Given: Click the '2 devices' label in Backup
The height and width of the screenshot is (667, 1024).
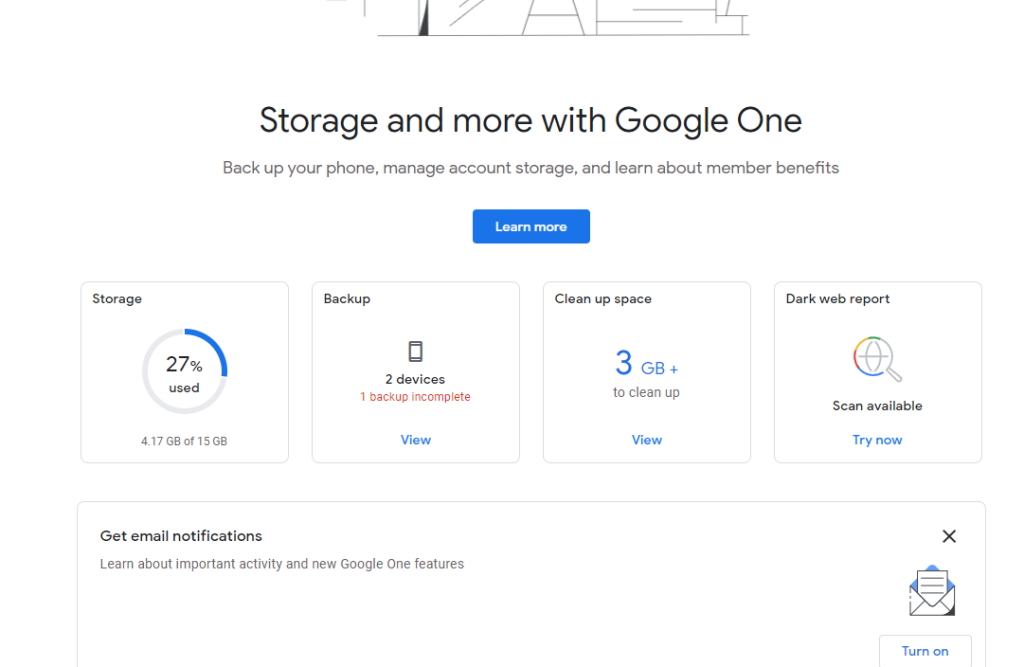Looking at the screenshot, I should click(415, 380).
